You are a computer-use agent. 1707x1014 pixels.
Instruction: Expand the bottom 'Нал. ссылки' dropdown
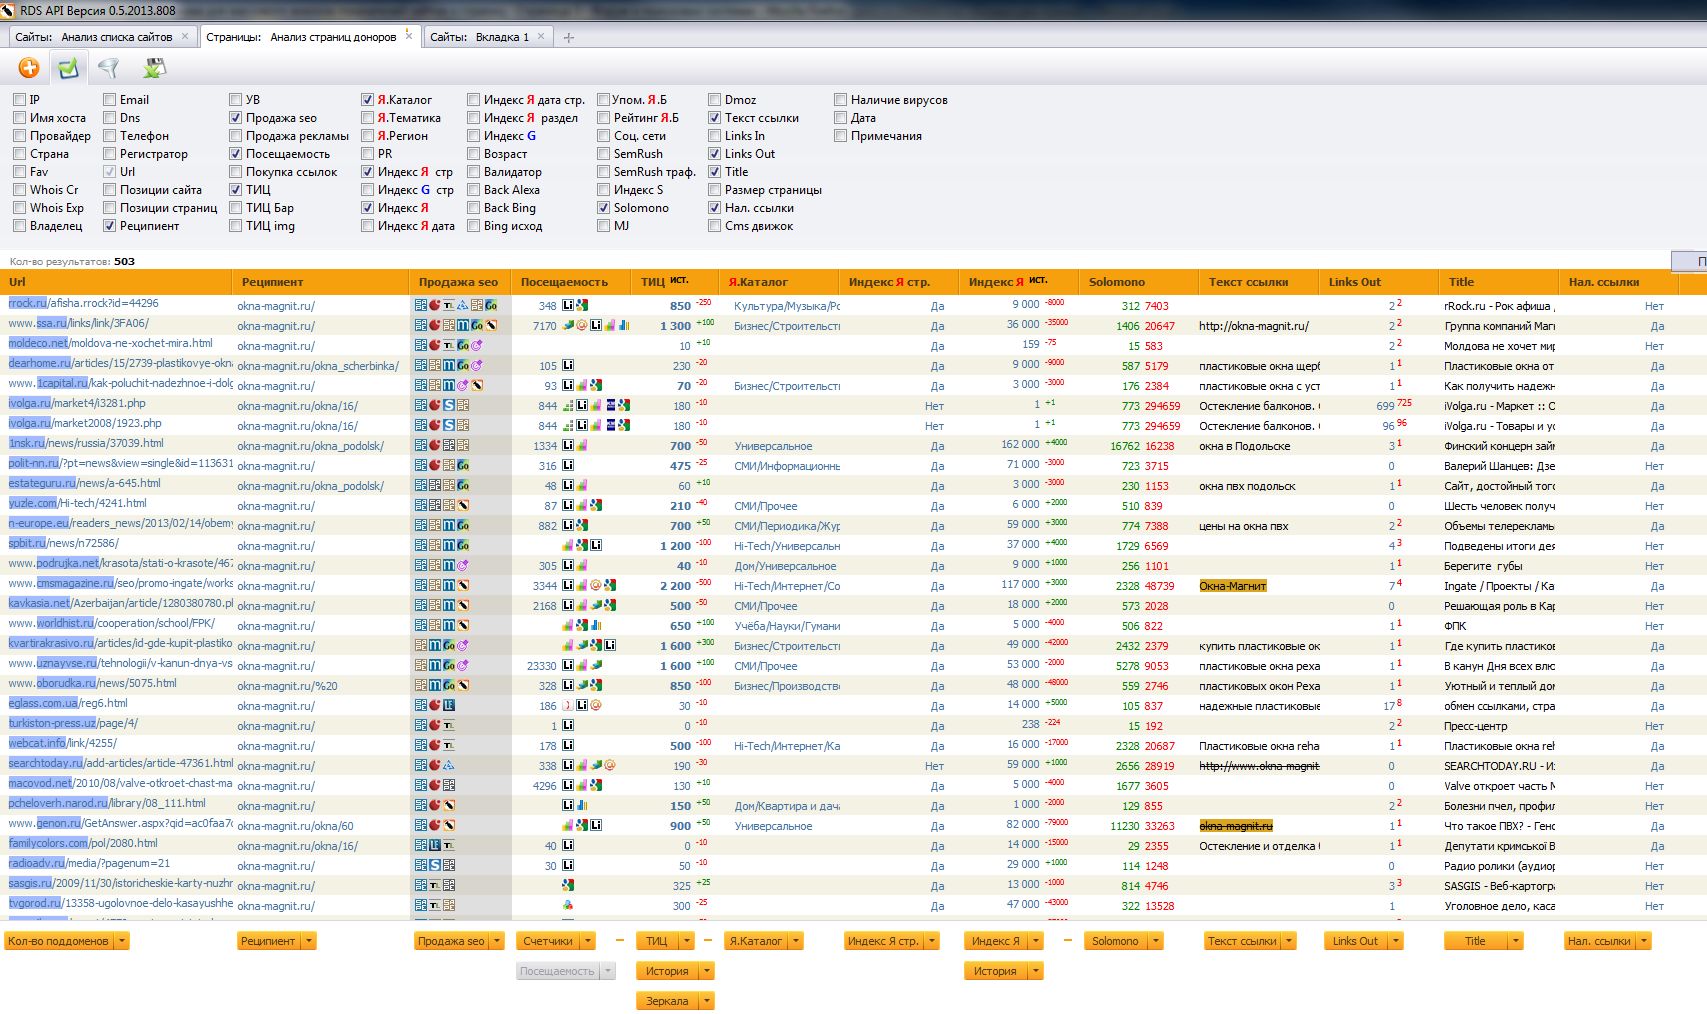tap(1607, 941)
